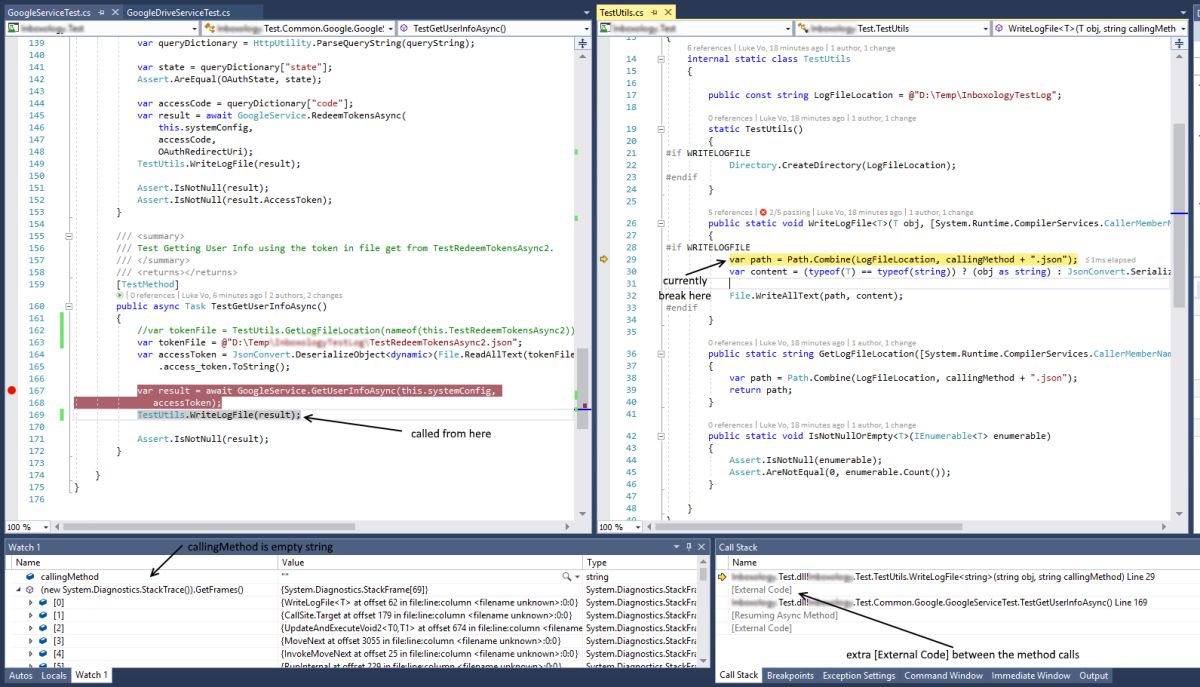Click 'Luke Vo, 6 minutes ago' CodeLens link
This screenshot has width=1200, height=687.
coord(222,296)
